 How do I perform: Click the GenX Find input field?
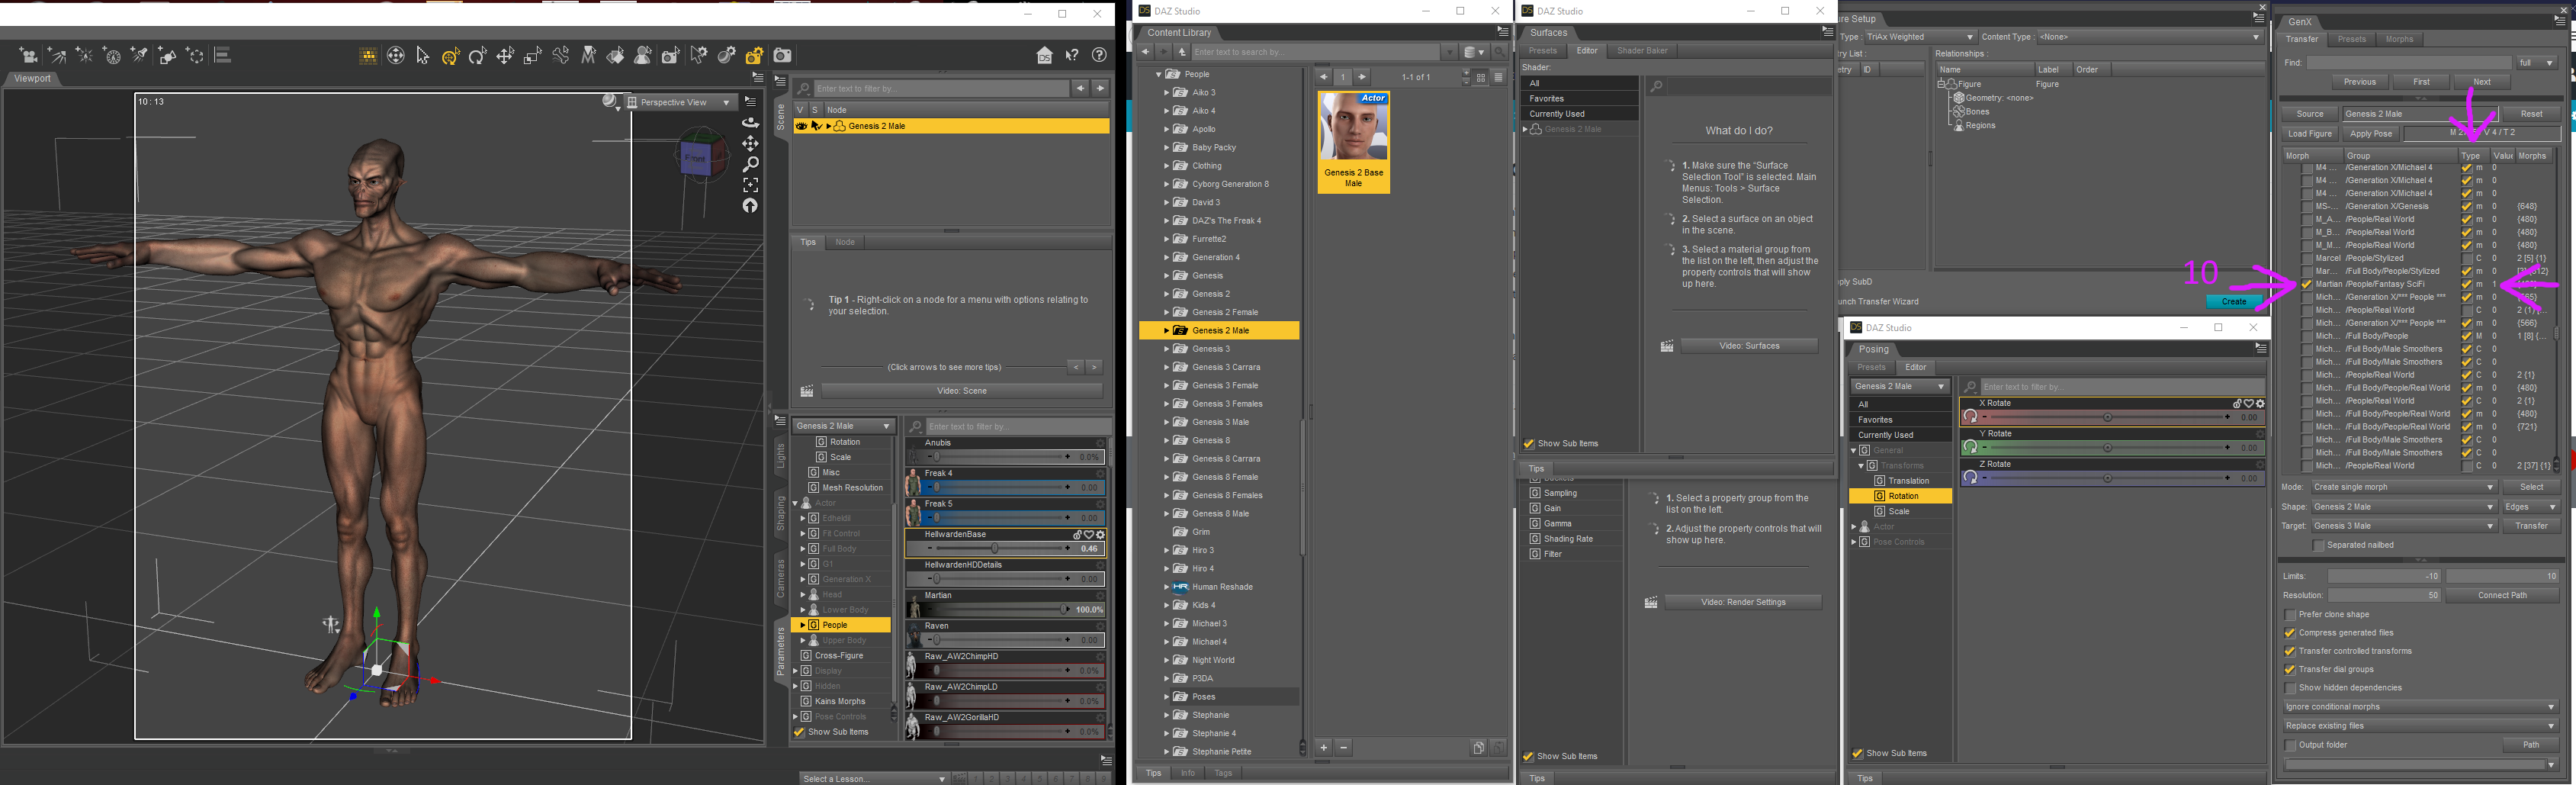[2408, 63]
